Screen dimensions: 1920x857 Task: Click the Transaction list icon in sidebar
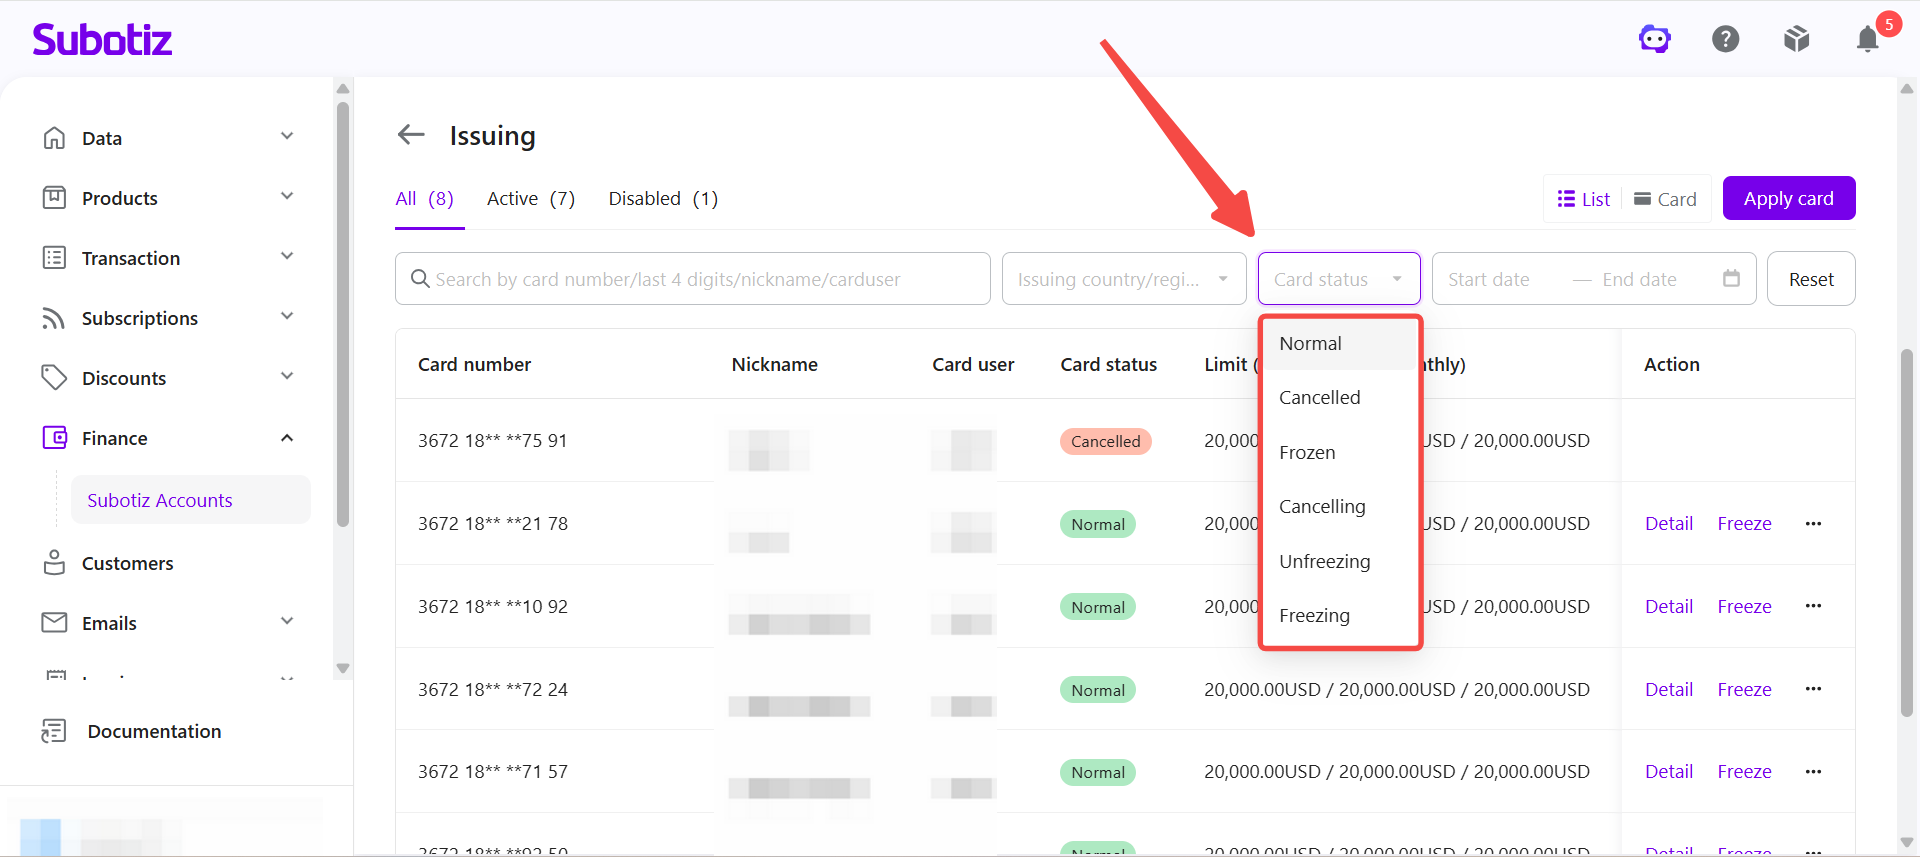54,258
